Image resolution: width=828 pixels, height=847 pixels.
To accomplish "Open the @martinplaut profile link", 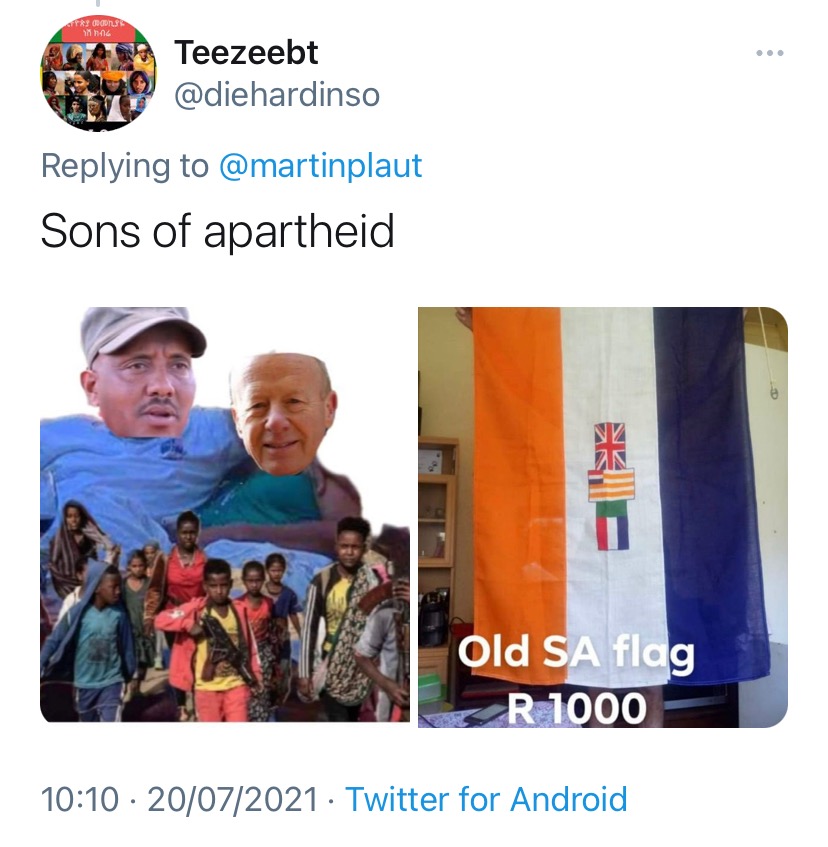I will point(320,165).
